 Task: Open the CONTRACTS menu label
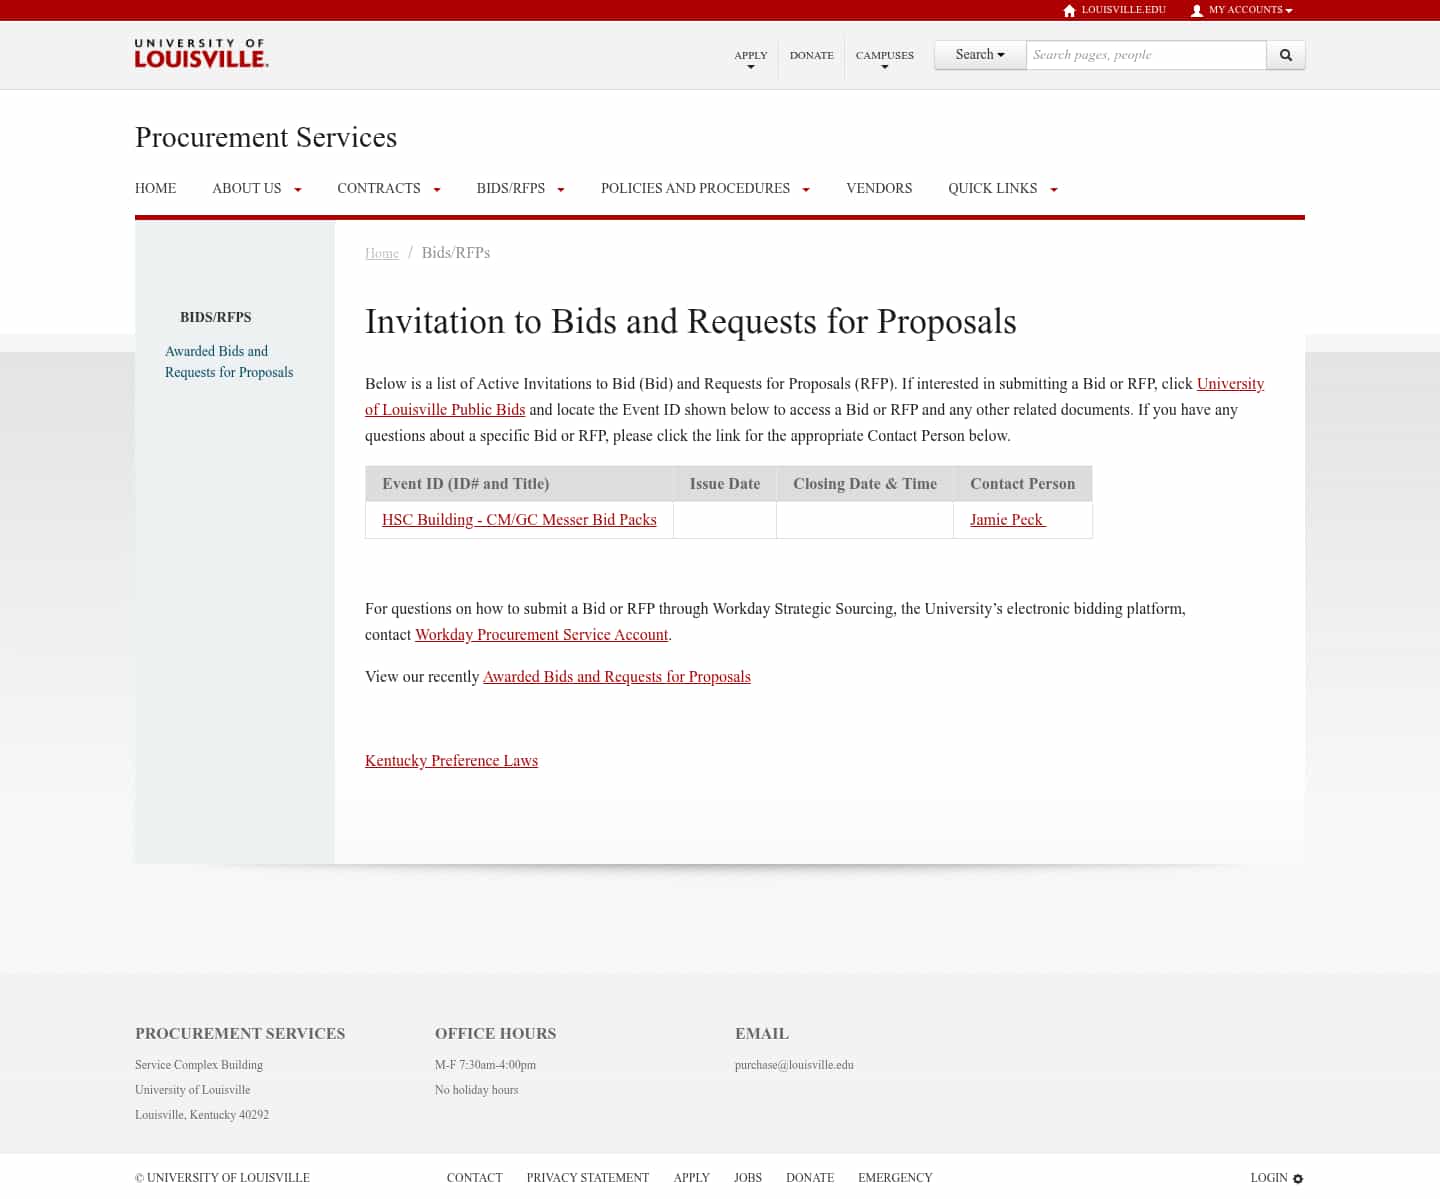pos(379,188)
